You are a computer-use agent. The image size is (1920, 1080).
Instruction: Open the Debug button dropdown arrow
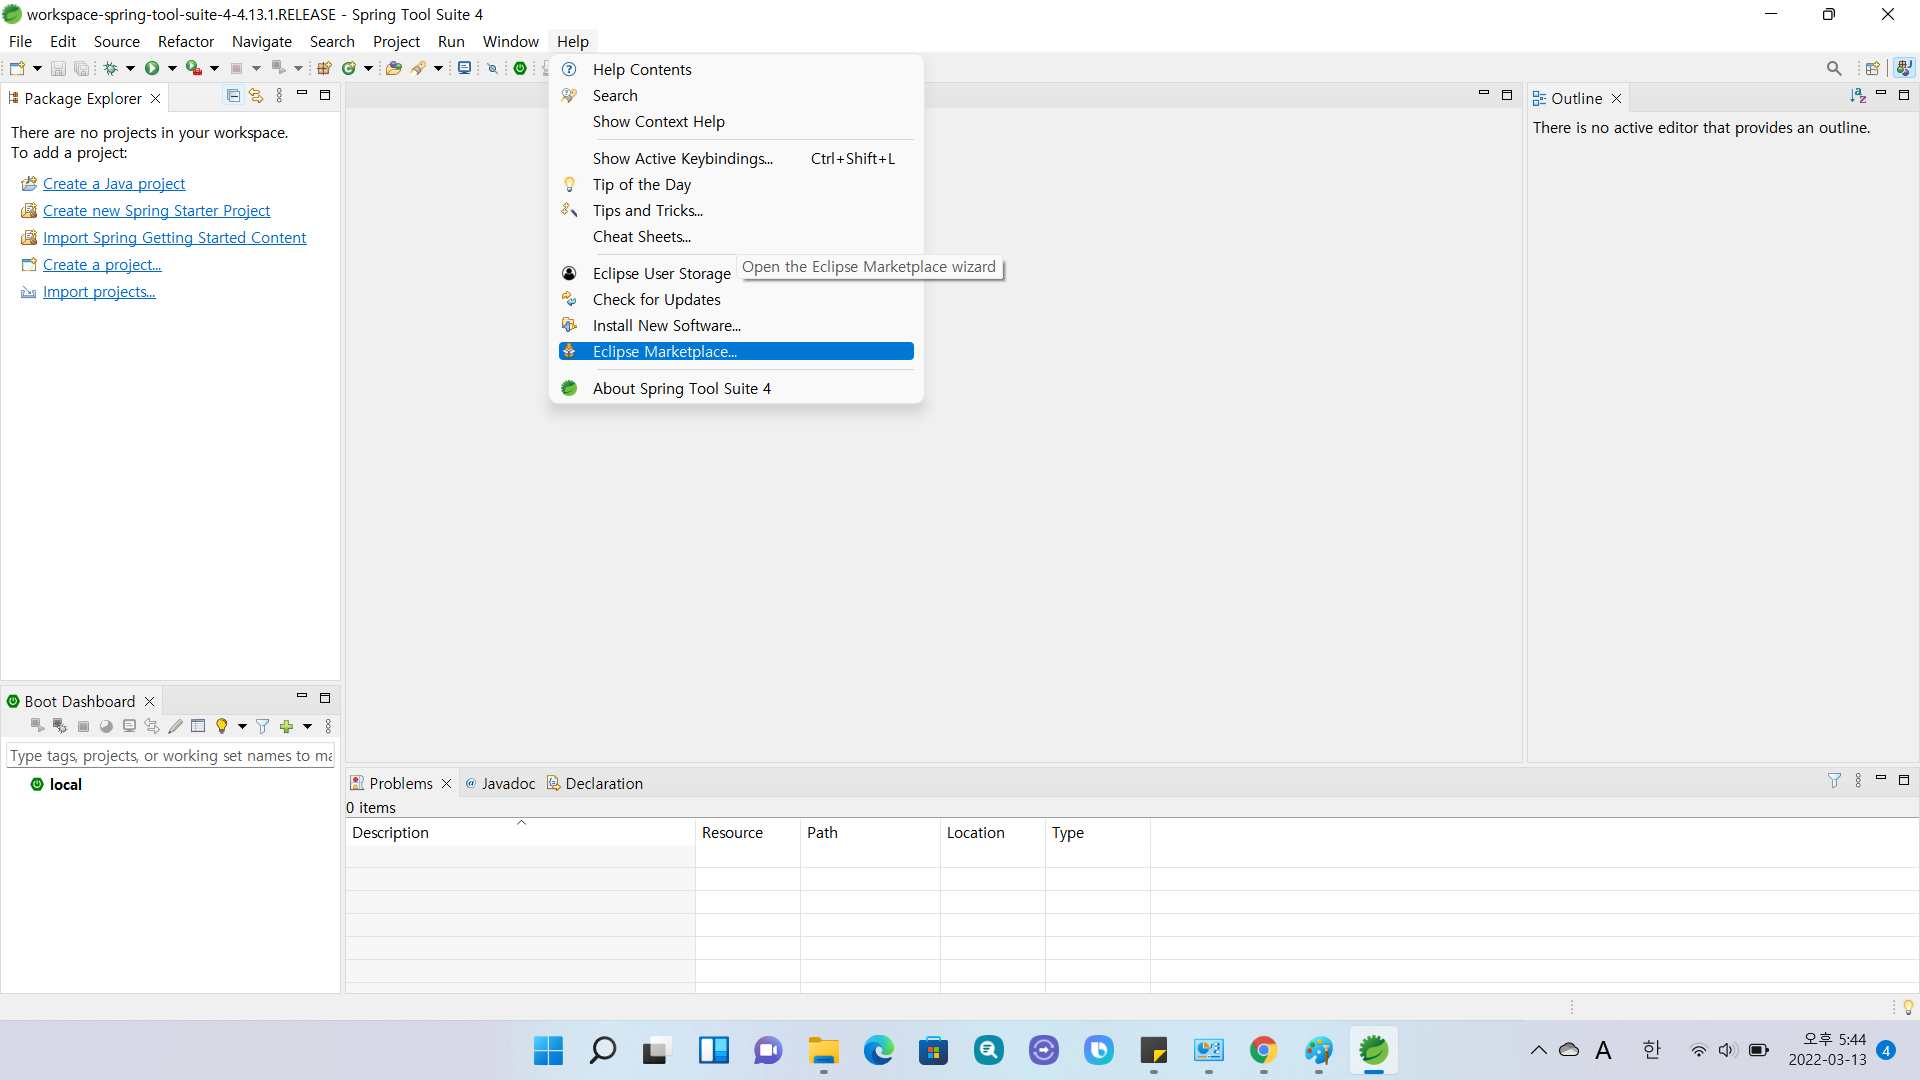[x=130, y=68]
